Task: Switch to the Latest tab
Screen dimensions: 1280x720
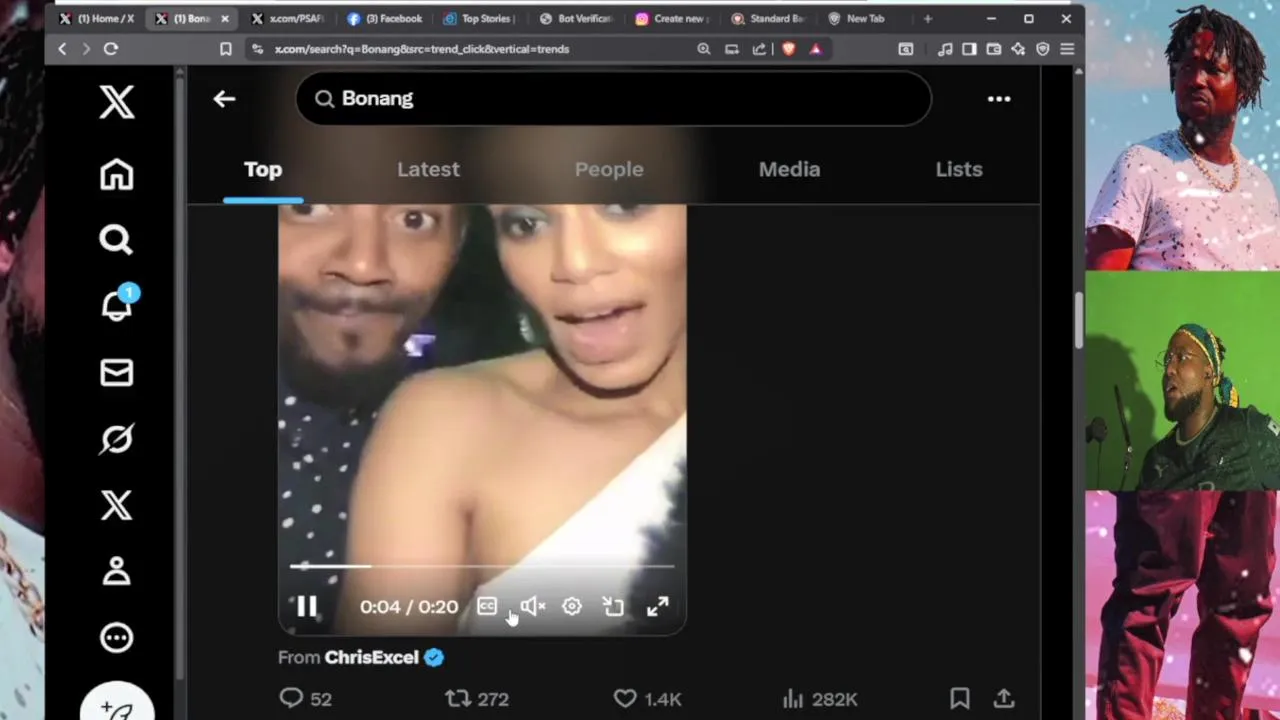Action: (428, 169)
